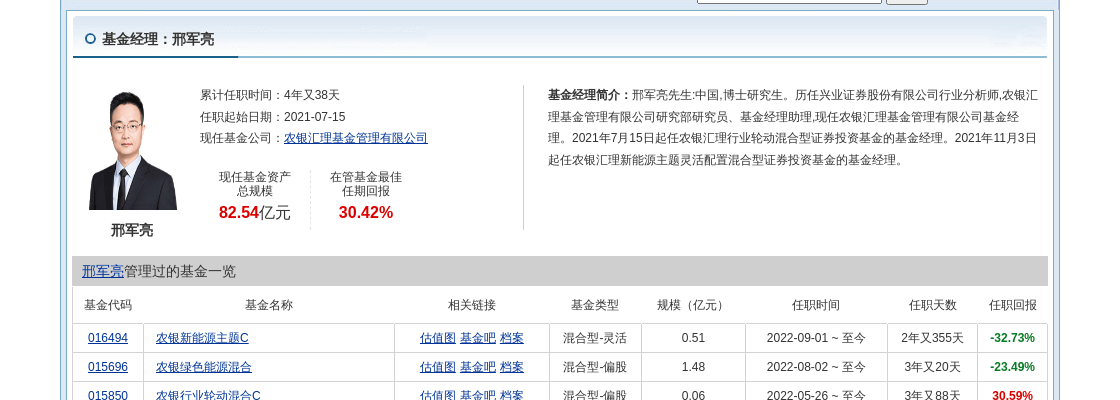Open 农银汇理基金管理有限公司 company link
The height and width of the screenshot is (400, 1120).
click(356, 139)
